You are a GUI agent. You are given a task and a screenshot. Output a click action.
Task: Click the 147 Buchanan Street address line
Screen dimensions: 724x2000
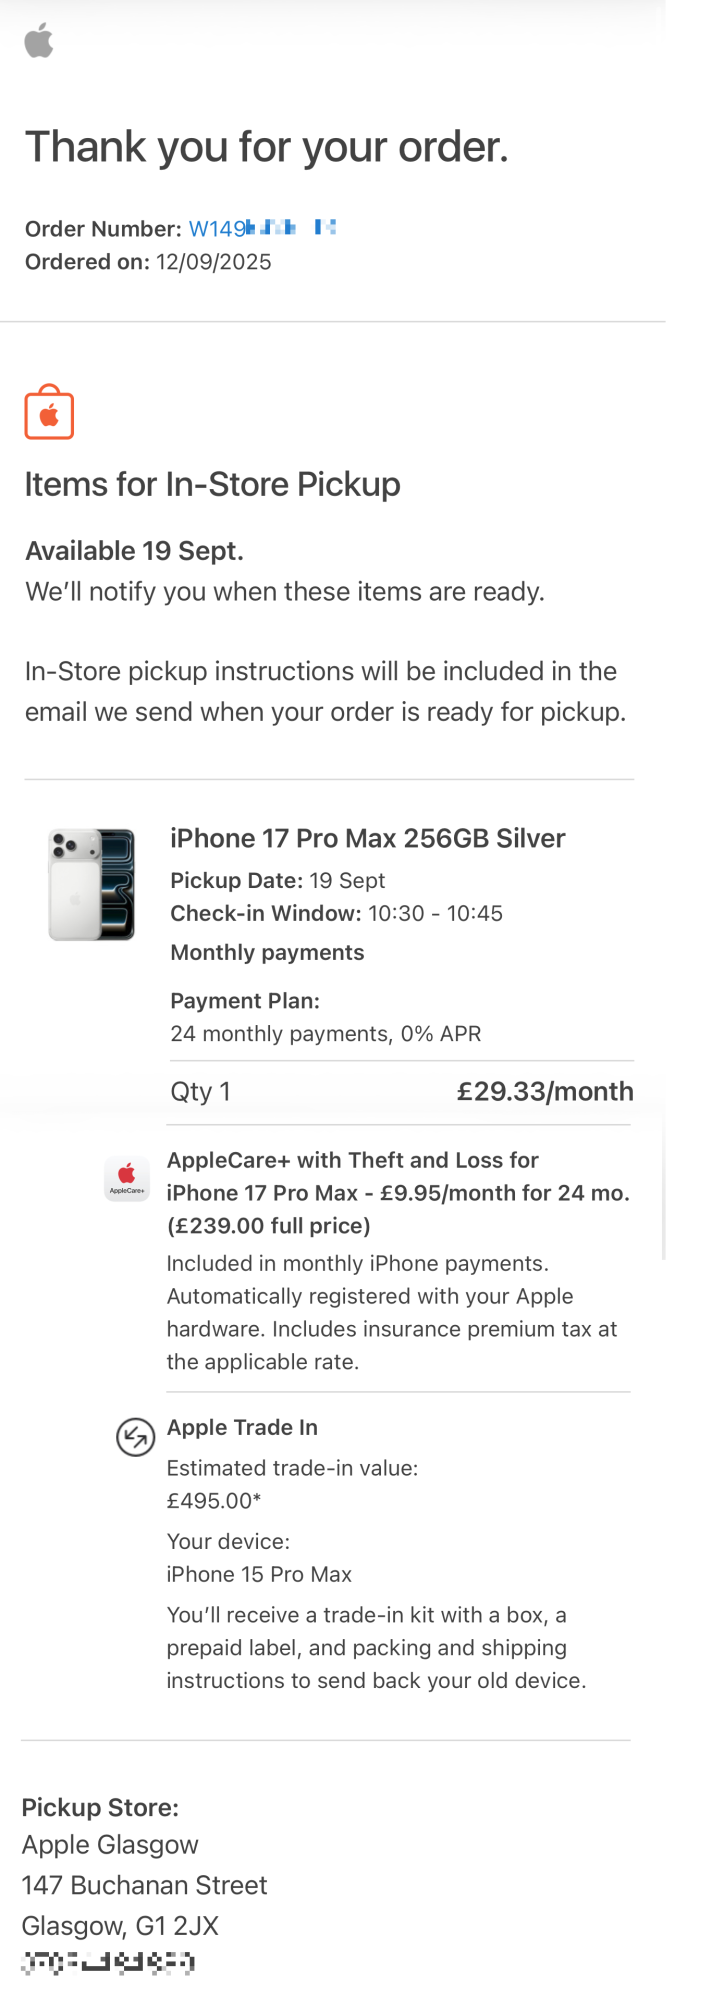(144, 1885)
